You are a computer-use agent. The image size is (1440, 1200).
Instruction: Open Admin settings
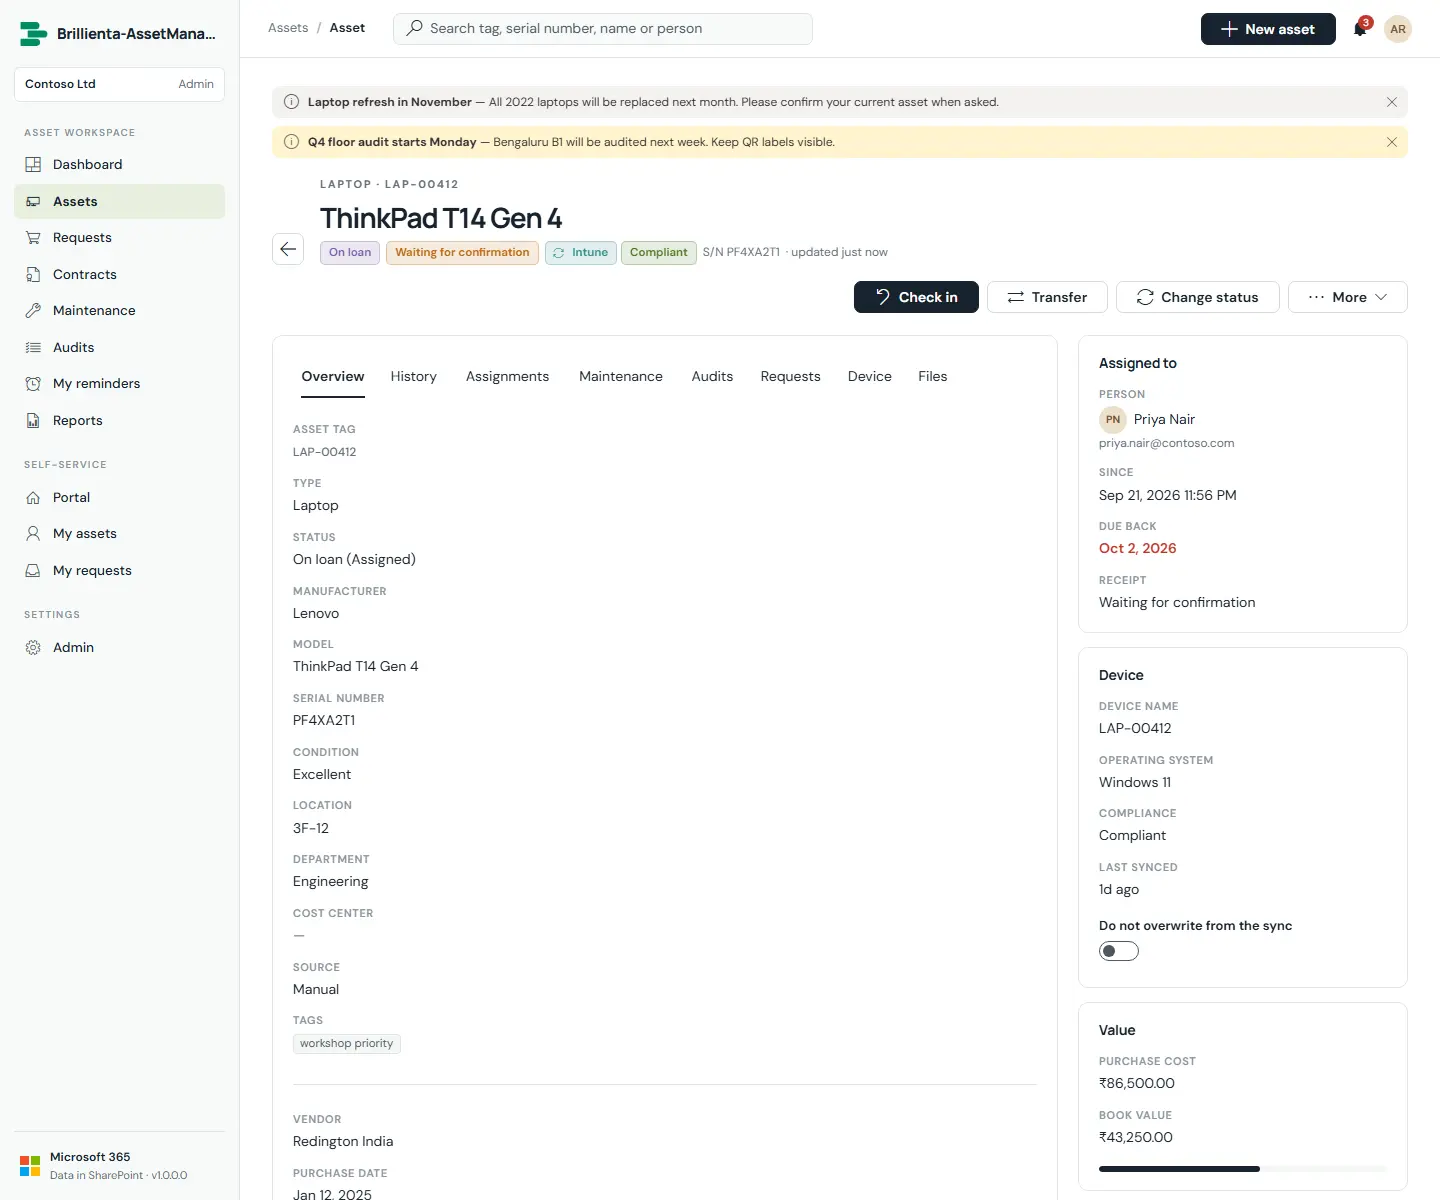pos(119,647)
